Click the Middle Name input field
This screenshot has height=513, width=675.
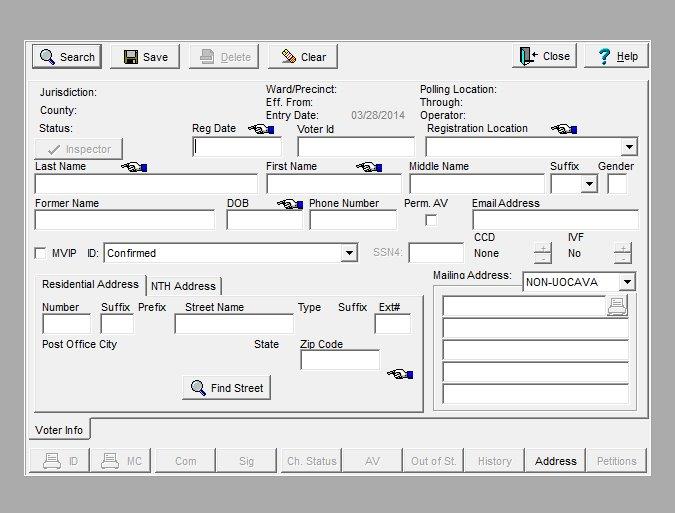click(x=477, y=184)
